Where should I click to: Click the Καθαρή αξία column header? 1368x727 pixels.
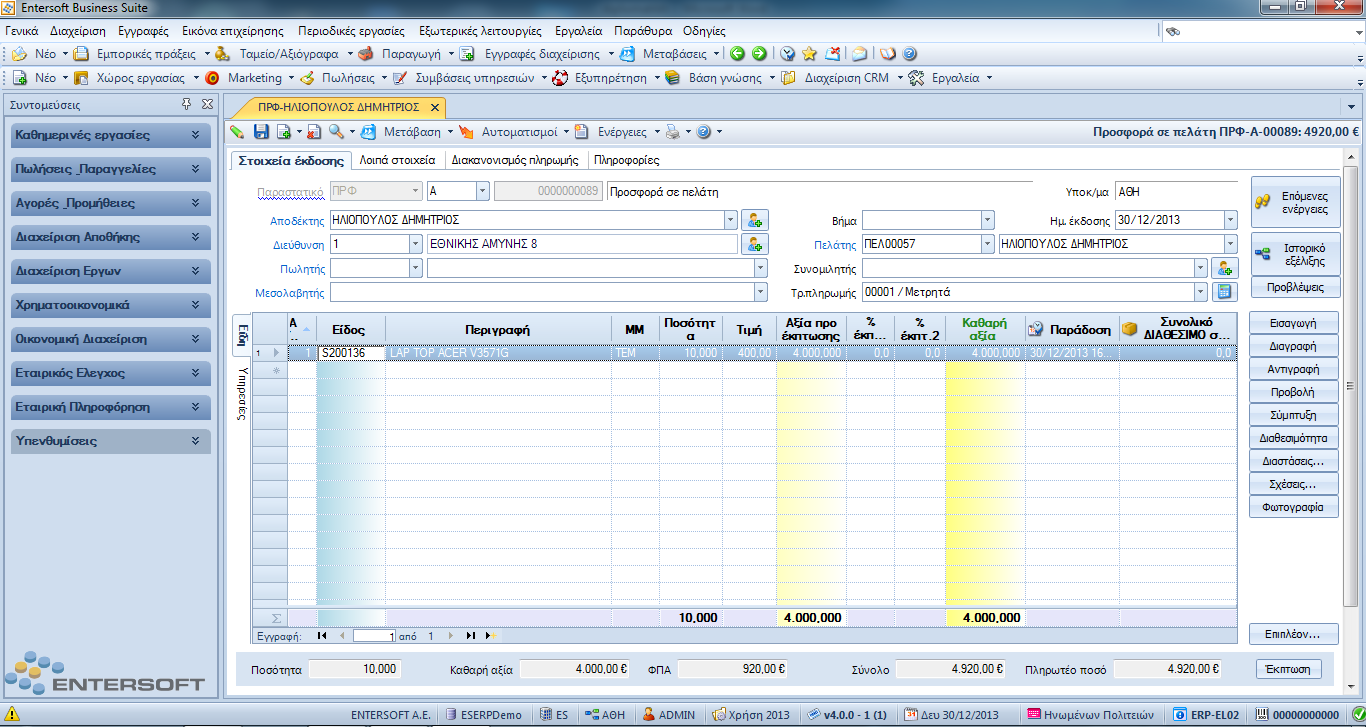[983, 330]
